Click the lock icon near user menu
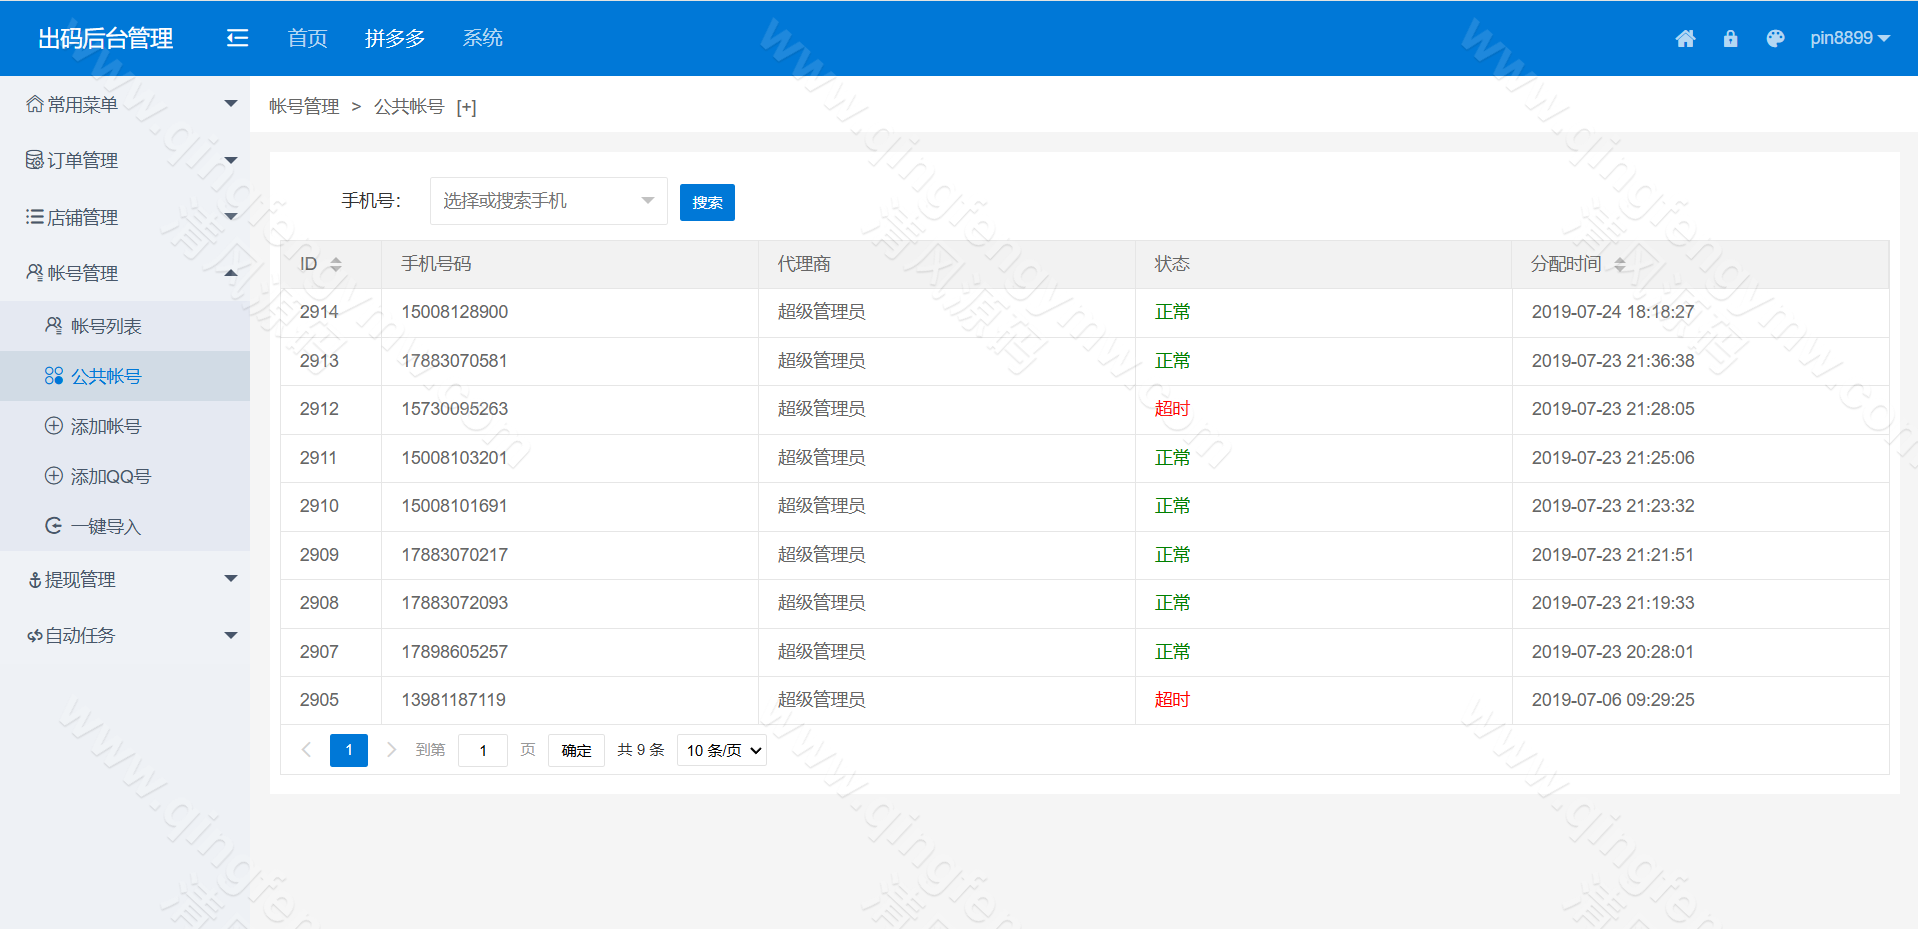 (x=1730, y=38)
